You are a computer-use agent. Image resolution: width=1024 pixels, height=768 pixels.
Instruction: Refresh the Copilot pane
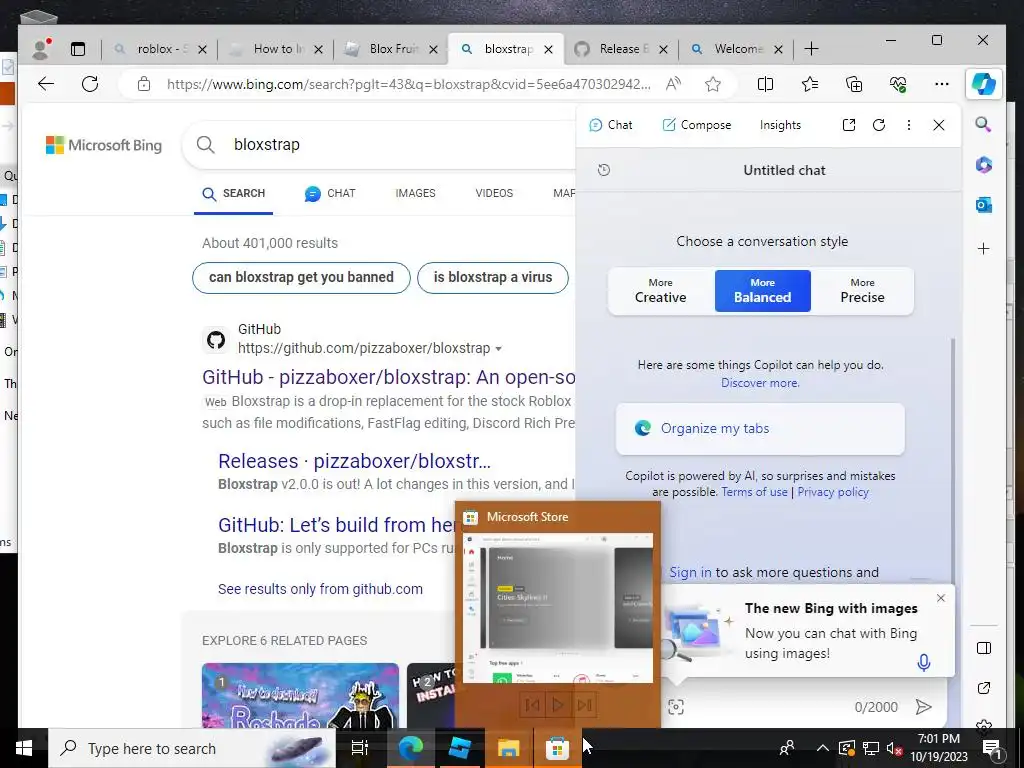(879, 125)
